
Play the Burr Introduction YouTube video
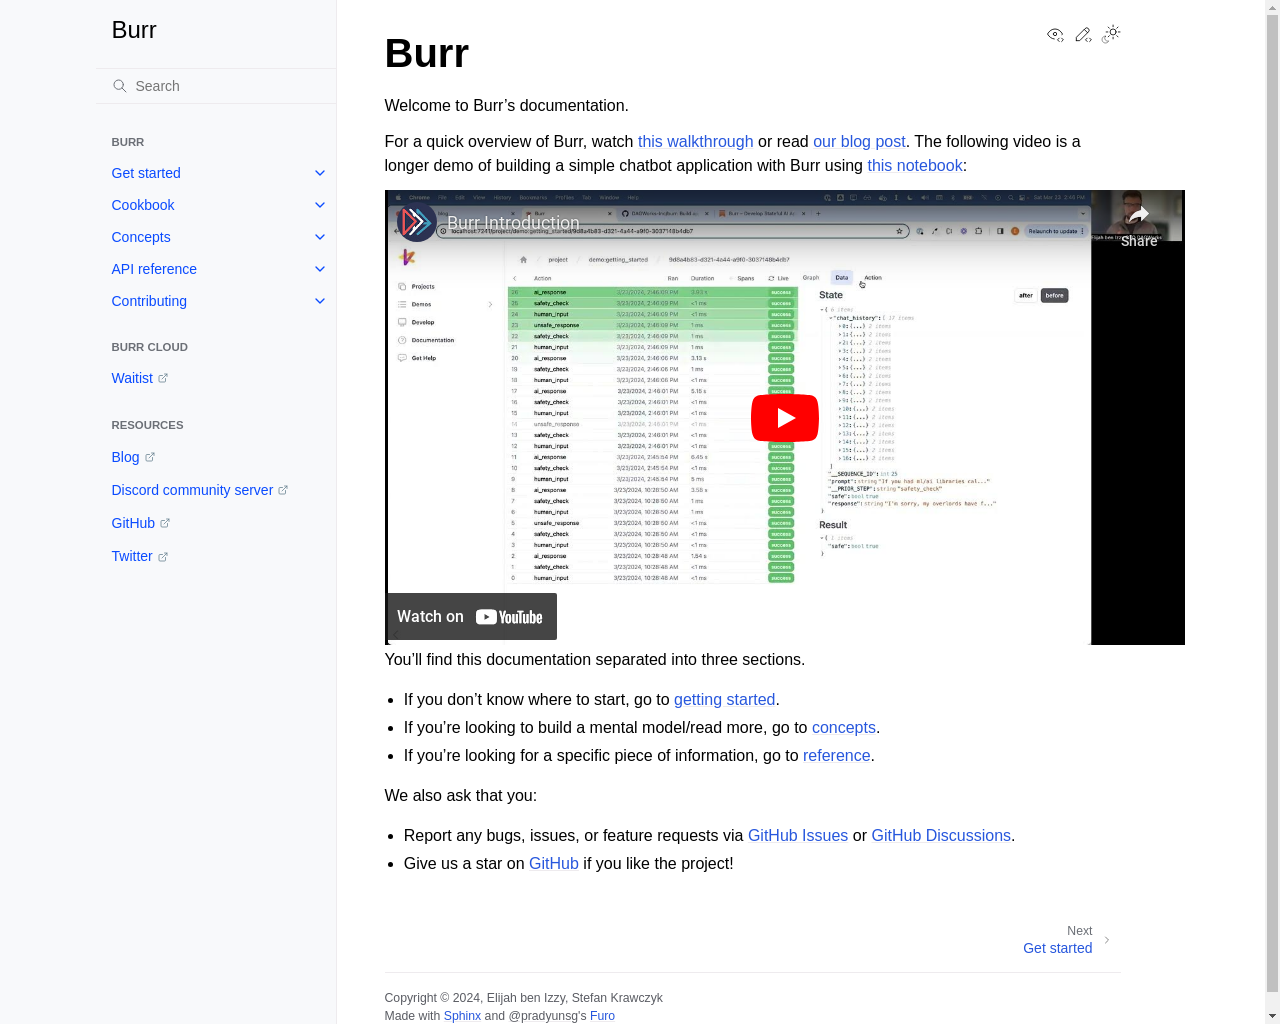click(x=785, y=418)
